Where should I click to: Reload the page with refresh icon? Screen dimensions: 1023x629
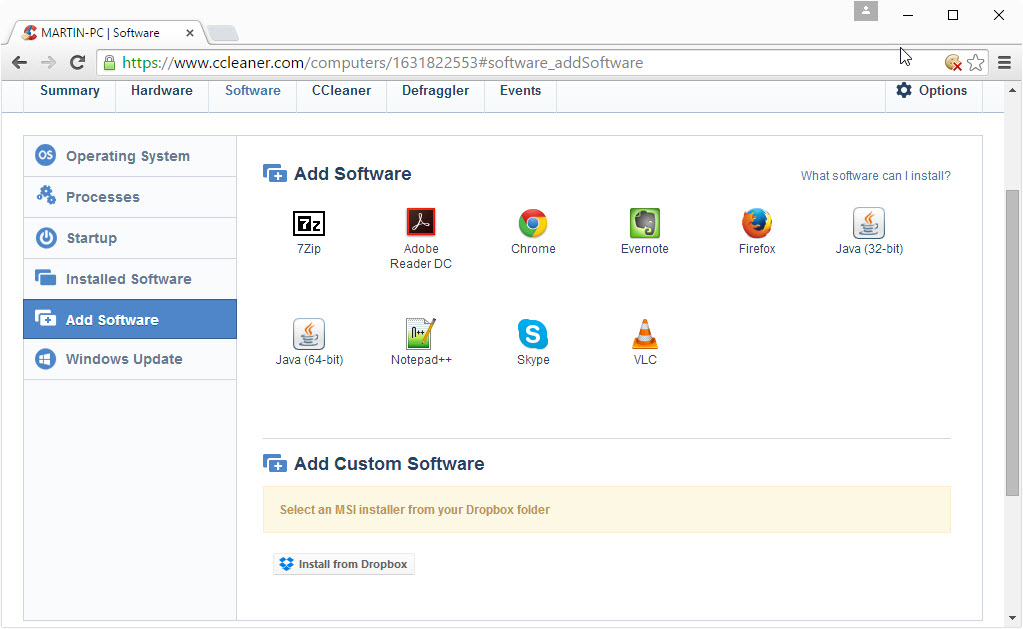[x=78, y=63]
